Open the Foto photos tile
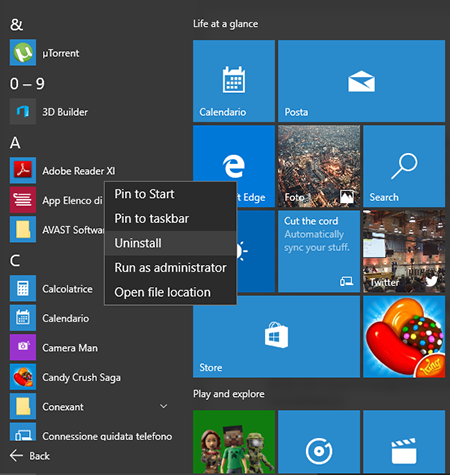 pos(319,166)
